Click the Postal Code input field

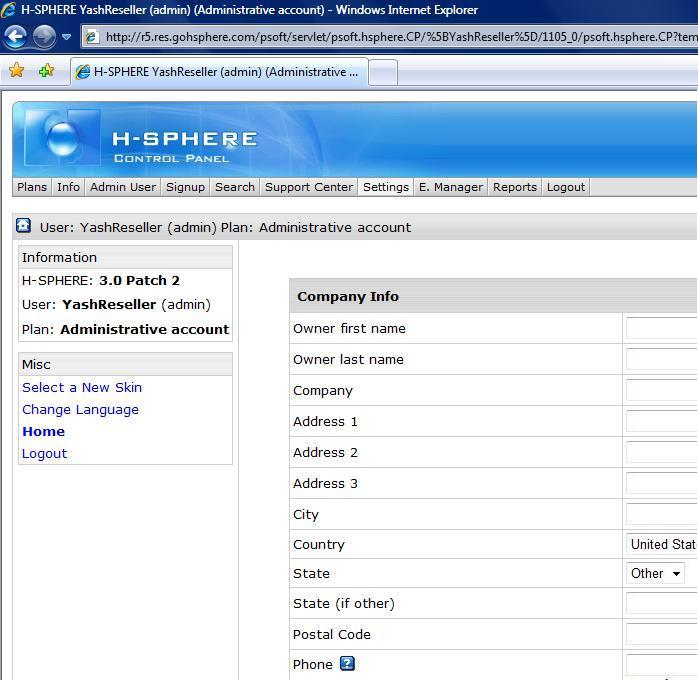click(x=661, y=634)
